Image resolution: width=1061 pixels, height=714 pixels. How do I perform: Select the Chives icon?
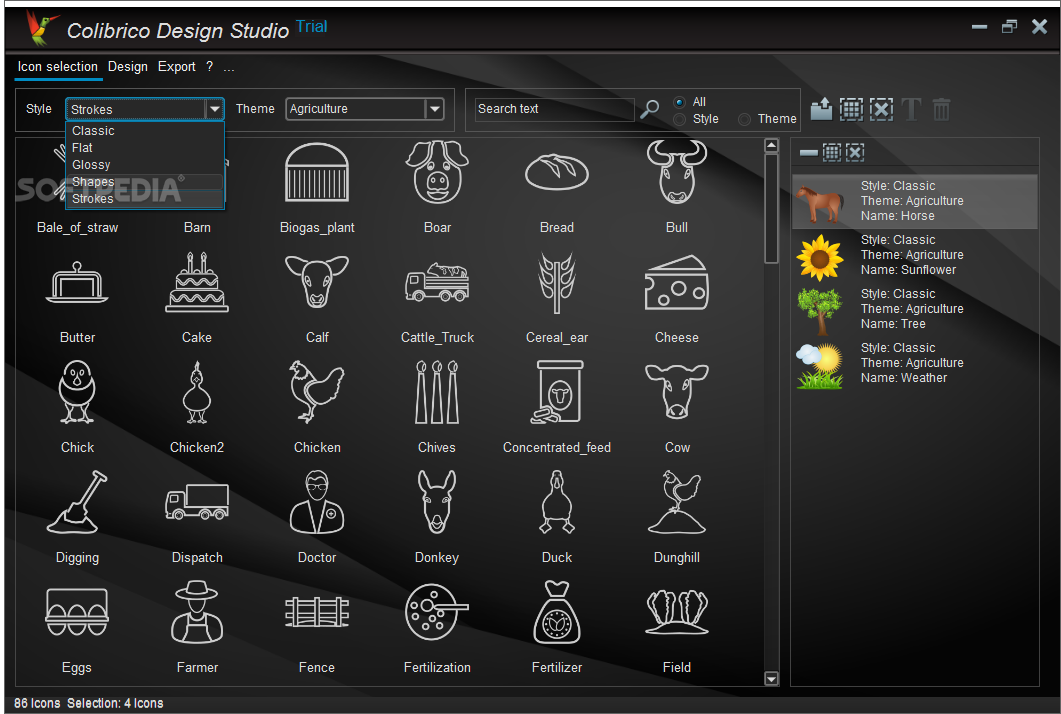coord(437,393)
